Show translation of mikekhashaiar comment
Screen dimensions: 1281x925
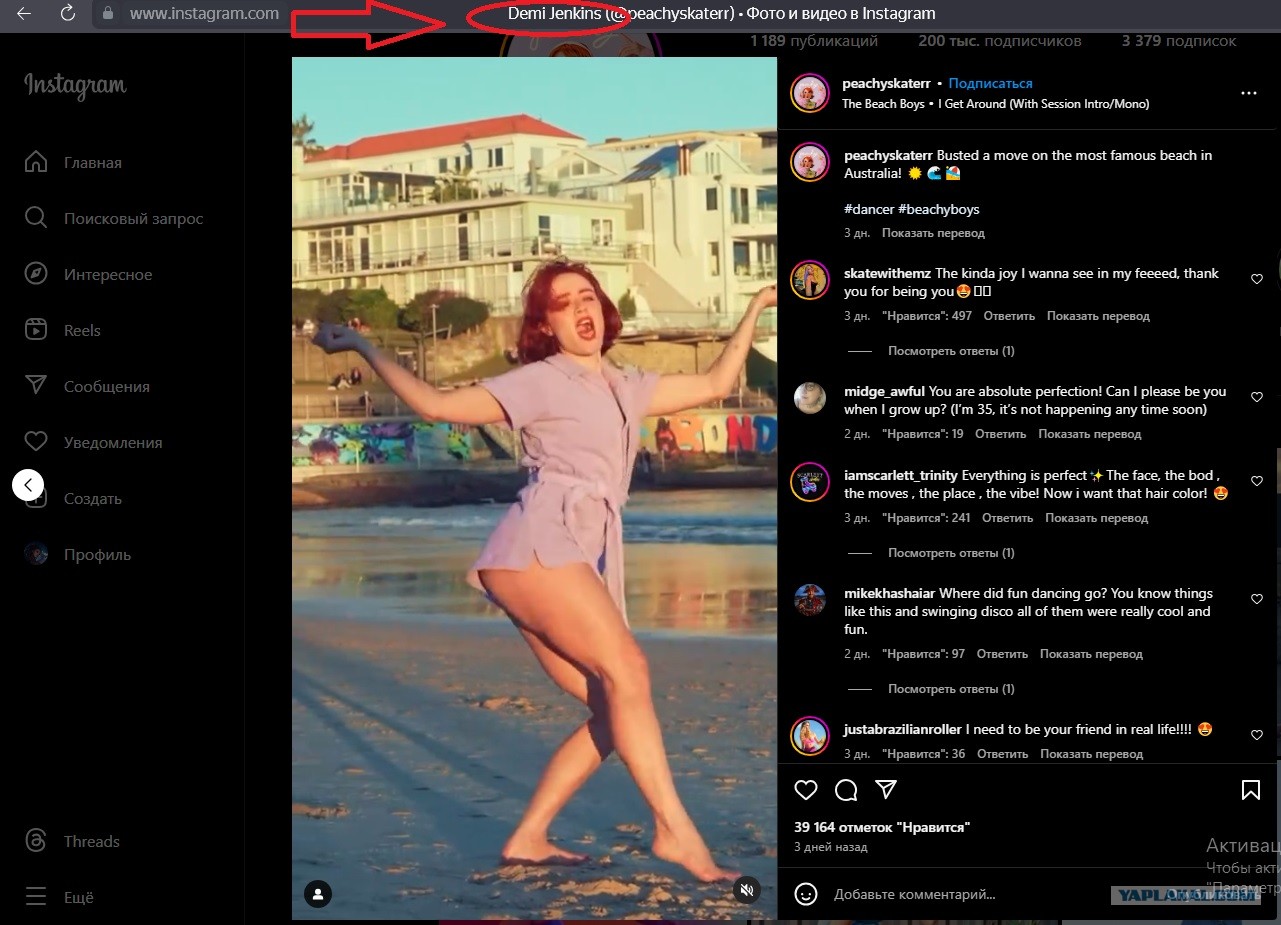pos(1091,654)
